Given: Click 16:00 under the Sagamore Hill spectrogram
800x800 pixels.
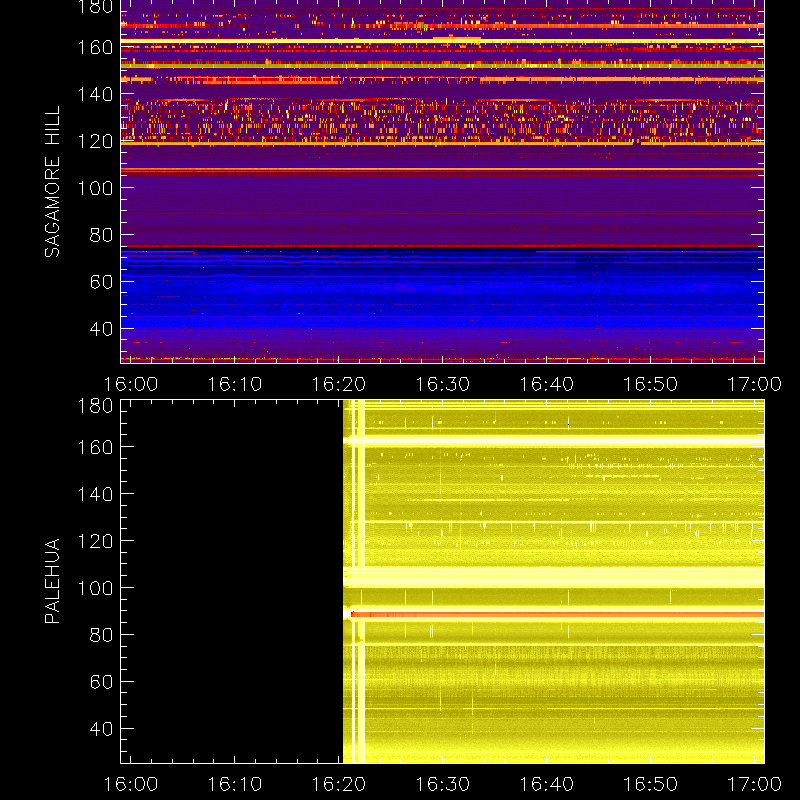Looking at the screenshot, I should (131, 384).
